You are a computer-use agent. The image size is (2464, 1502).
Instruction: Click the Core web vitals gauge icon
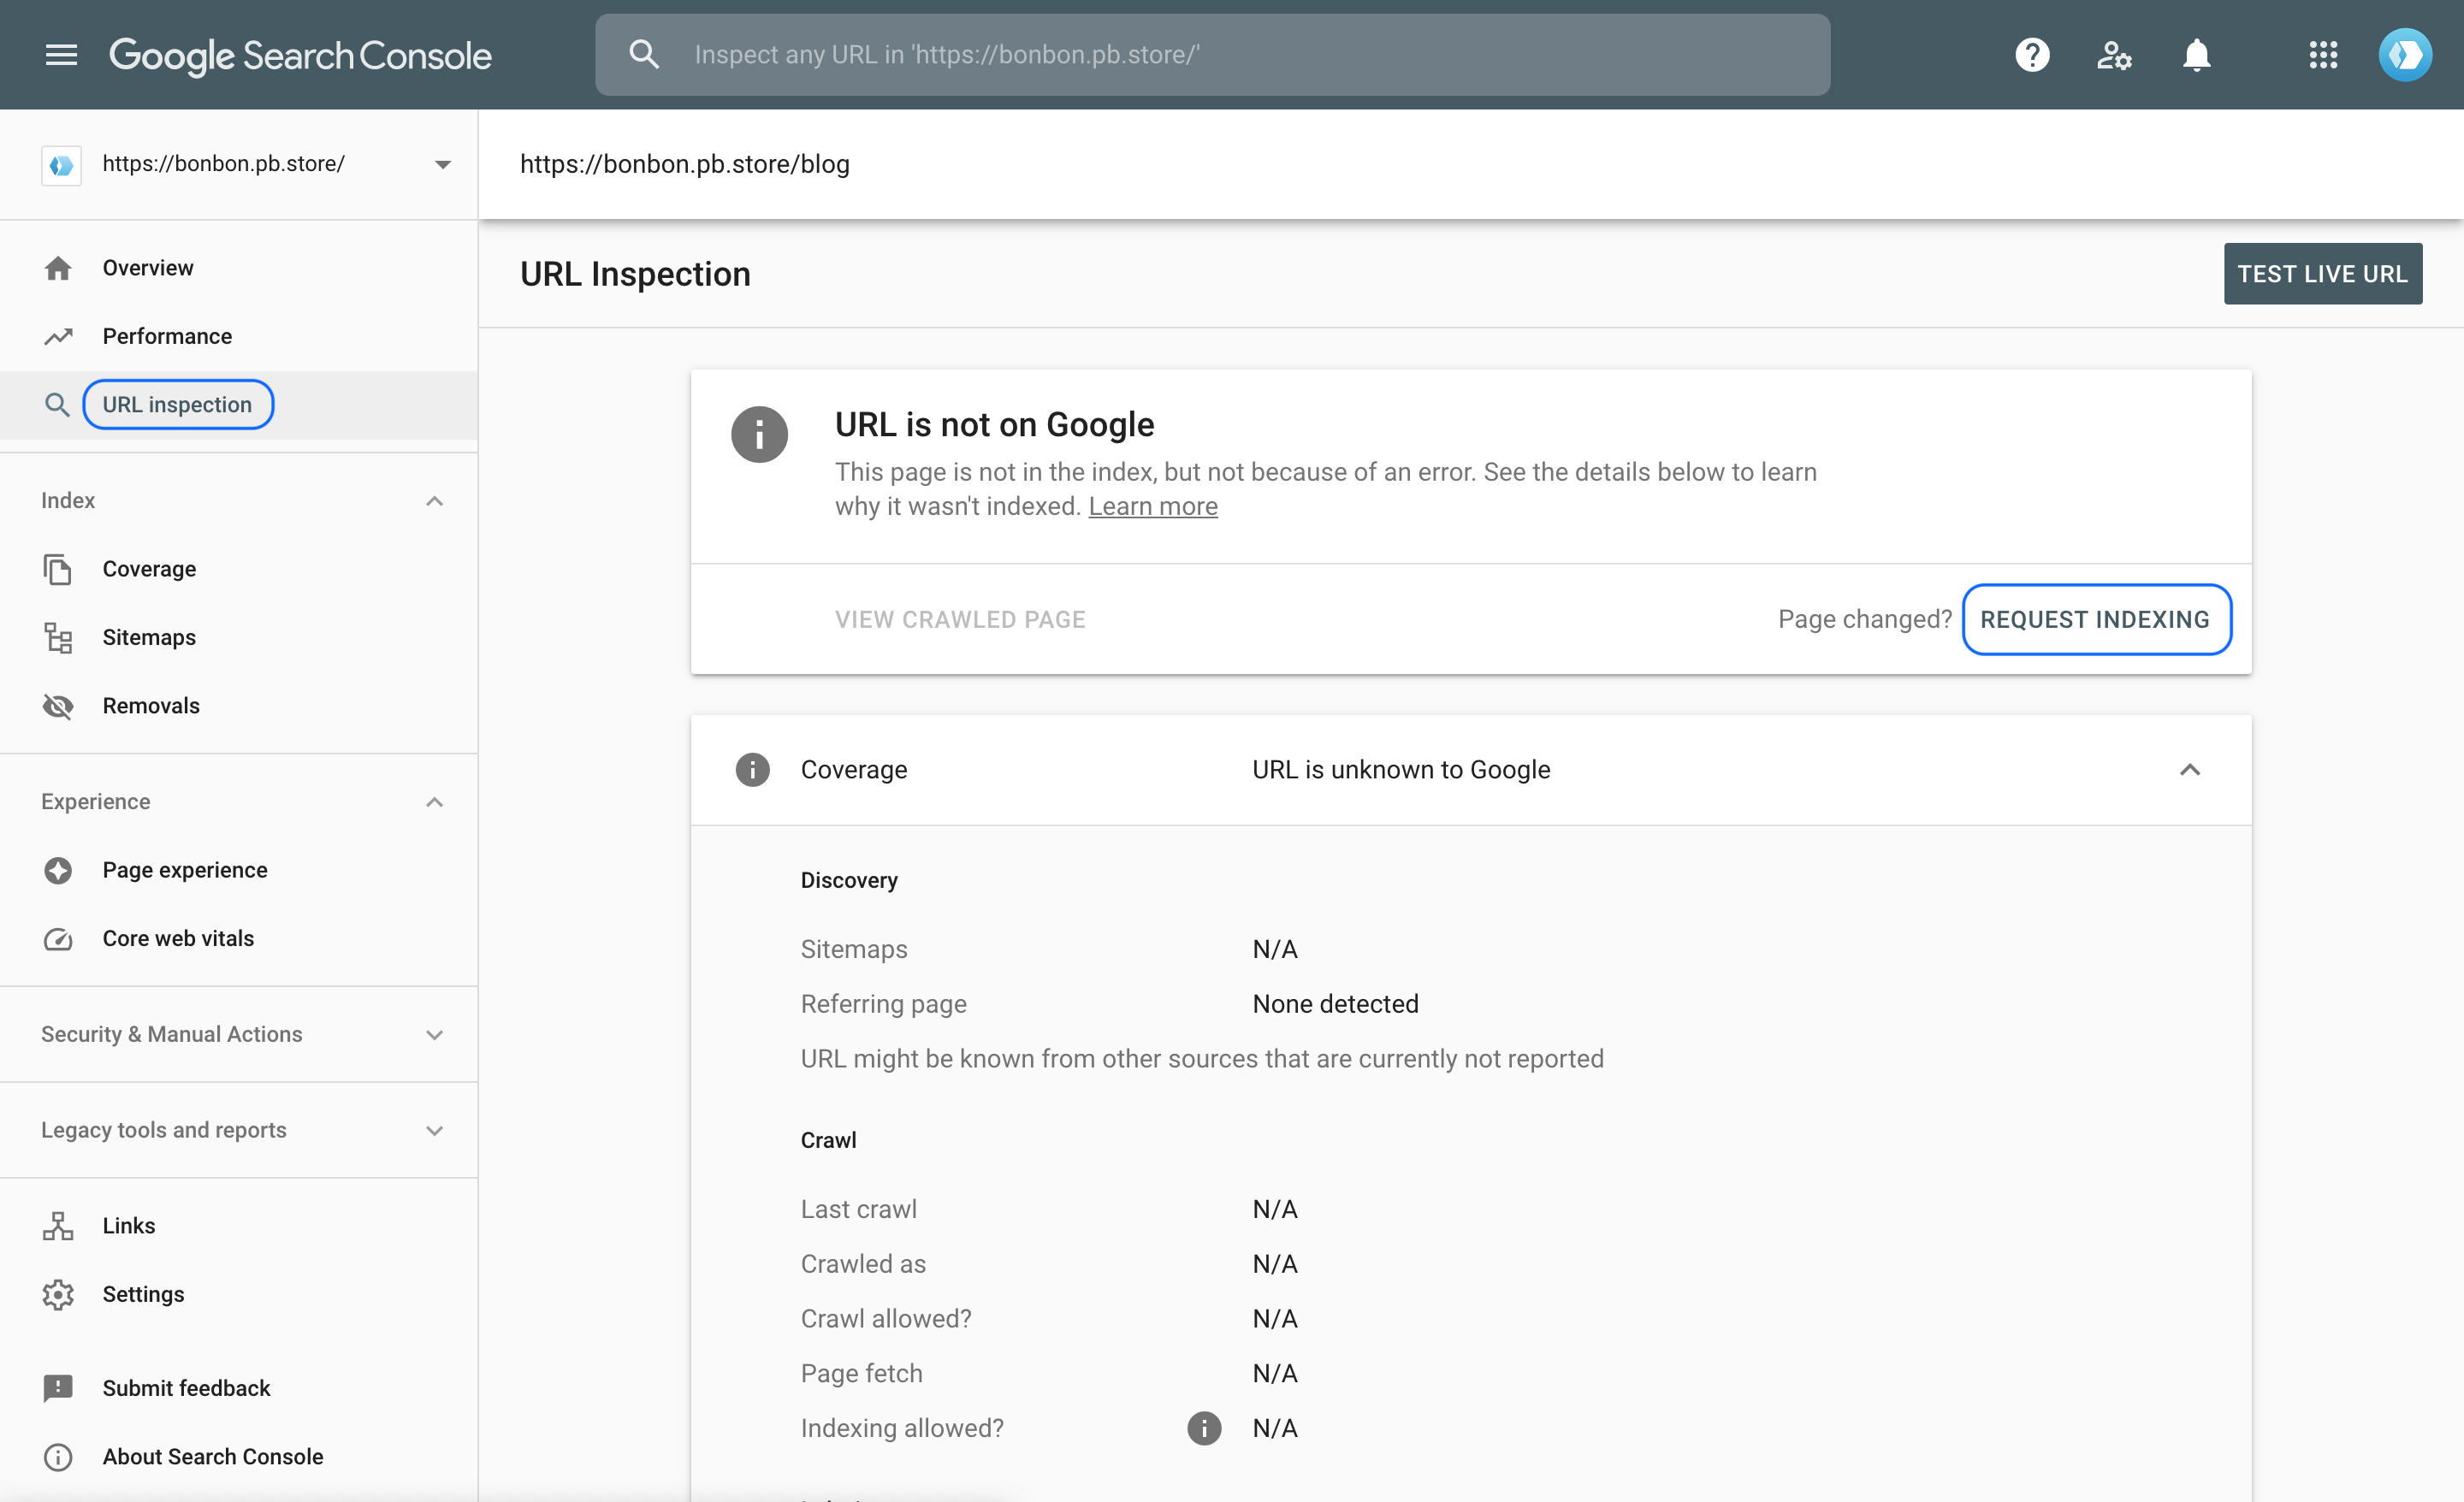(58, 939)
